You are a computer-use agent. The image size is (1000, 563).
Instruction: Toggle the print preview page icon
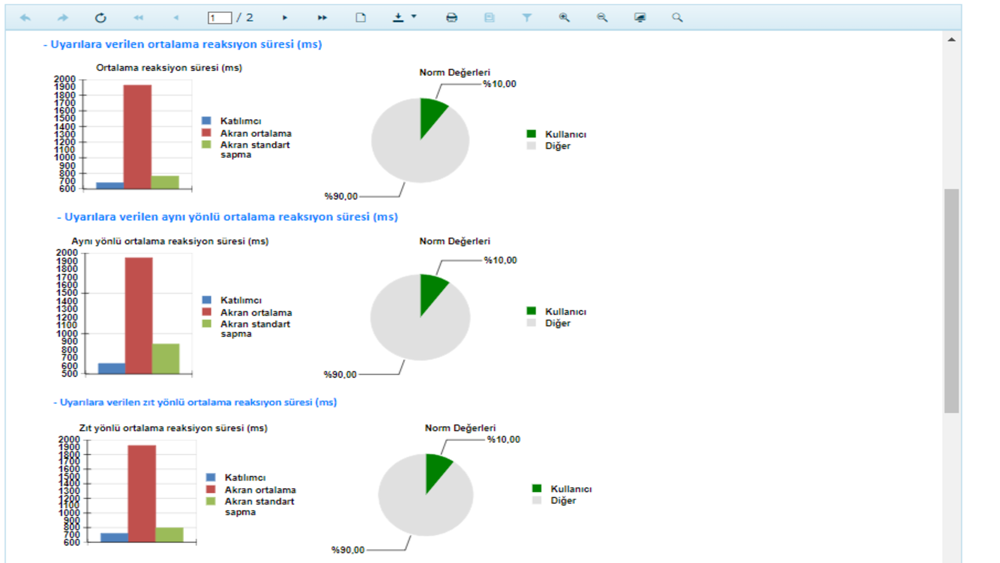pyautogui.click(x=361, y=18)
